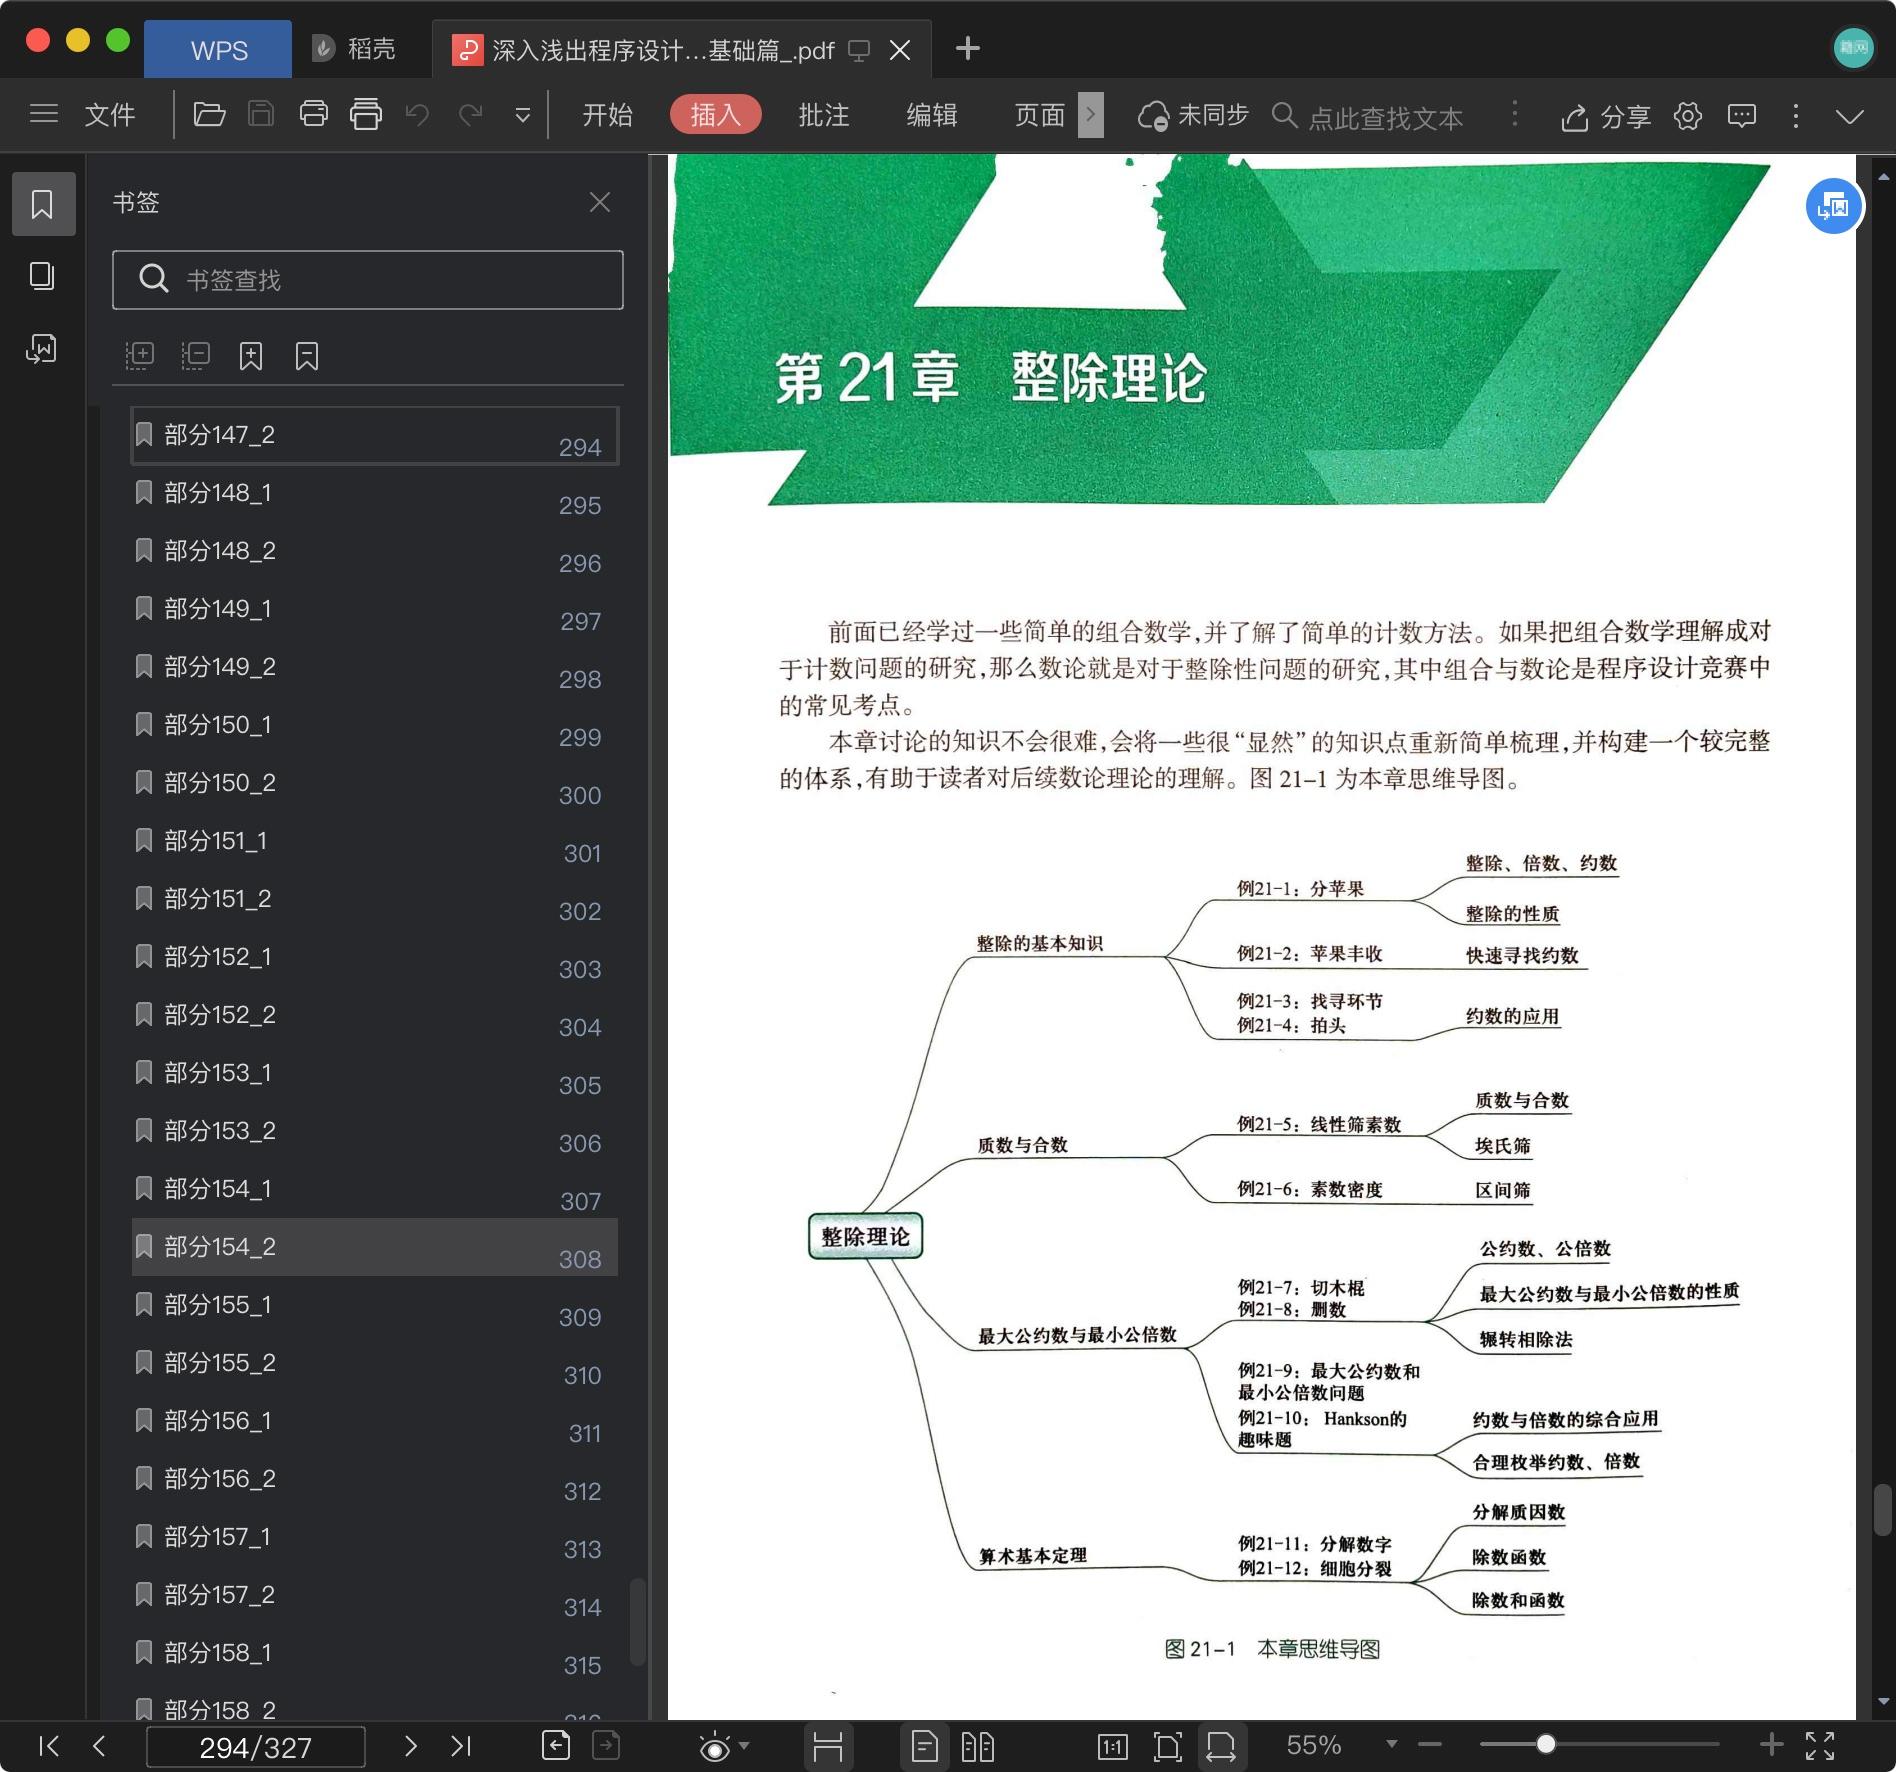Zoom out with the minus button
Screen dimensions: 1896x1772
point(1430,1745)
